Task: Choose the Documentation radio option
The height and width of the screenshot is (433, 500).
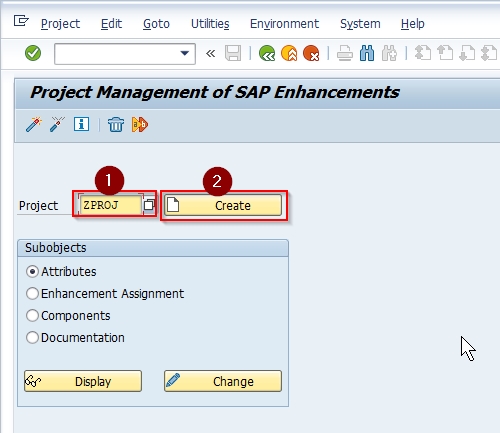Action: [32, 338]
